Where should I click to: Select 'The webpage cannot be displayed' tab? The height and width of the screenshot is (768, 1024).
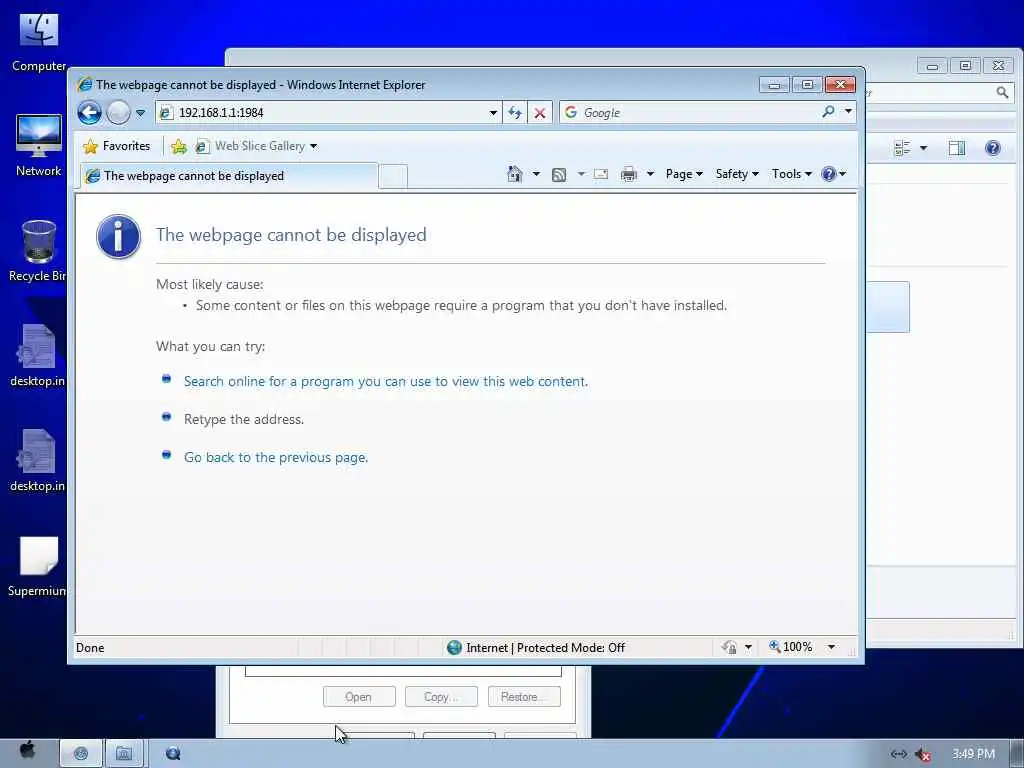pyautogui.click(x=229, y=176)
